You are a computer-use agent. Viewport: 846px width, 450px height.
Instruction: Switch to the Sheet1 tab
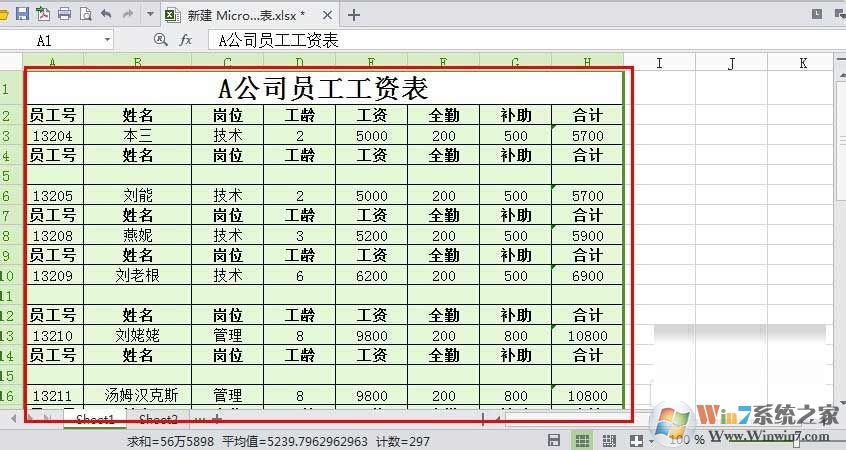point(95,419)
